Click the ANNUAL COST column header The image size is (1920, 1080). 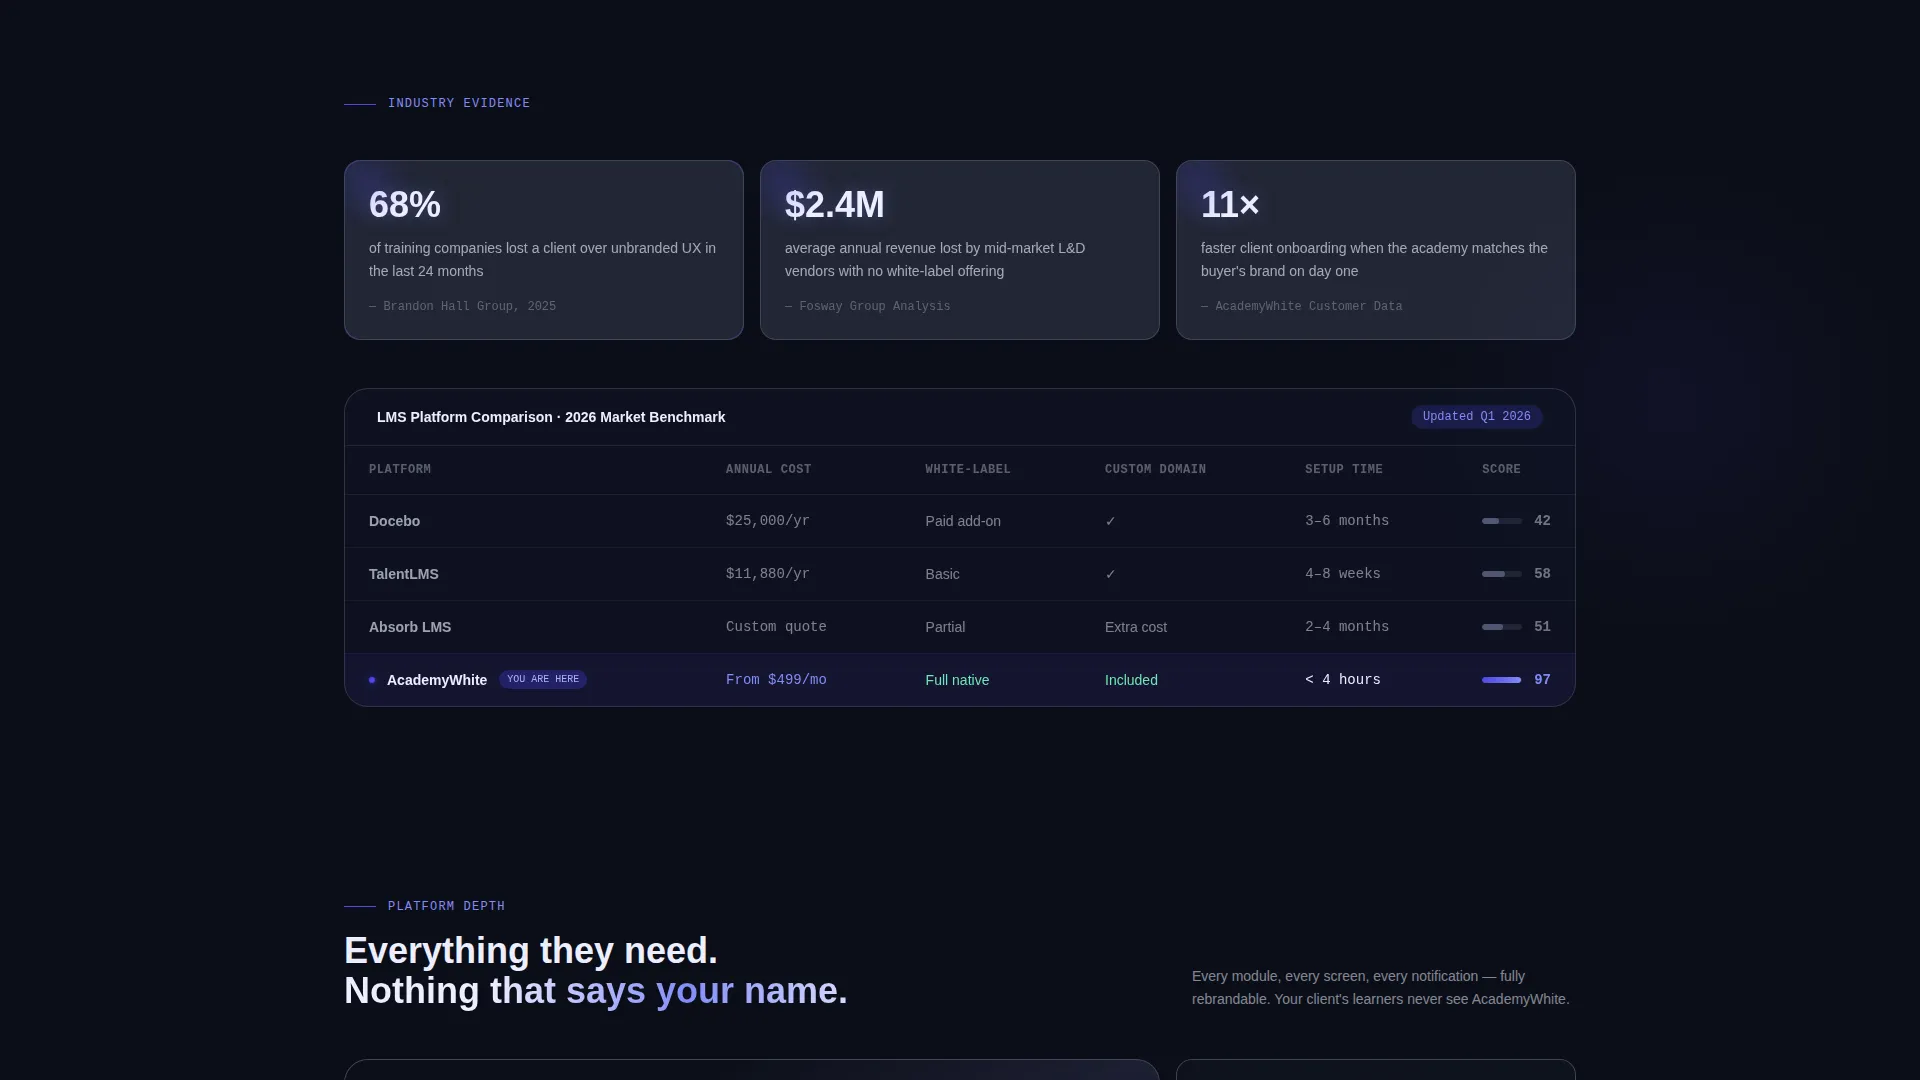coord(768,469)
